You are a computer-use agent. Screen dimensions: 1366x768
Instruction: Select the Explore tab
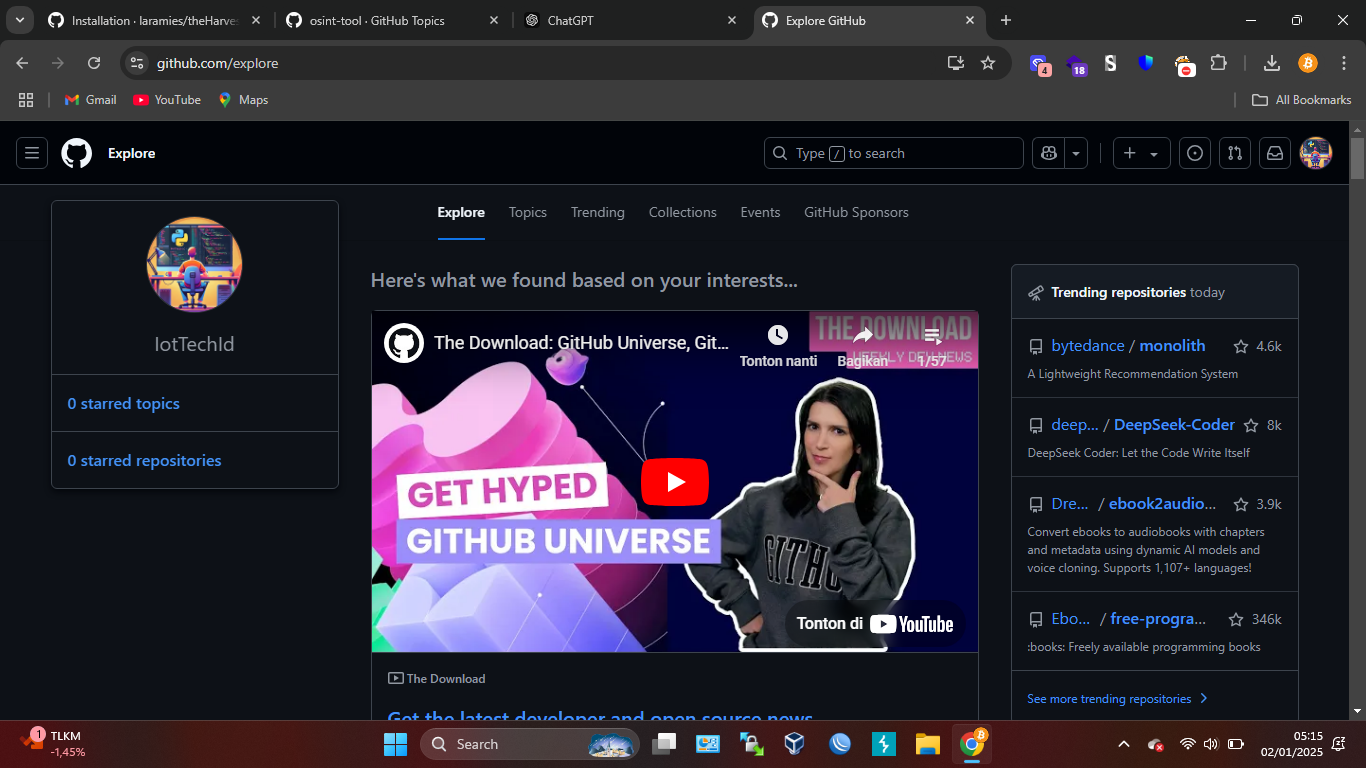click(461, 212)
